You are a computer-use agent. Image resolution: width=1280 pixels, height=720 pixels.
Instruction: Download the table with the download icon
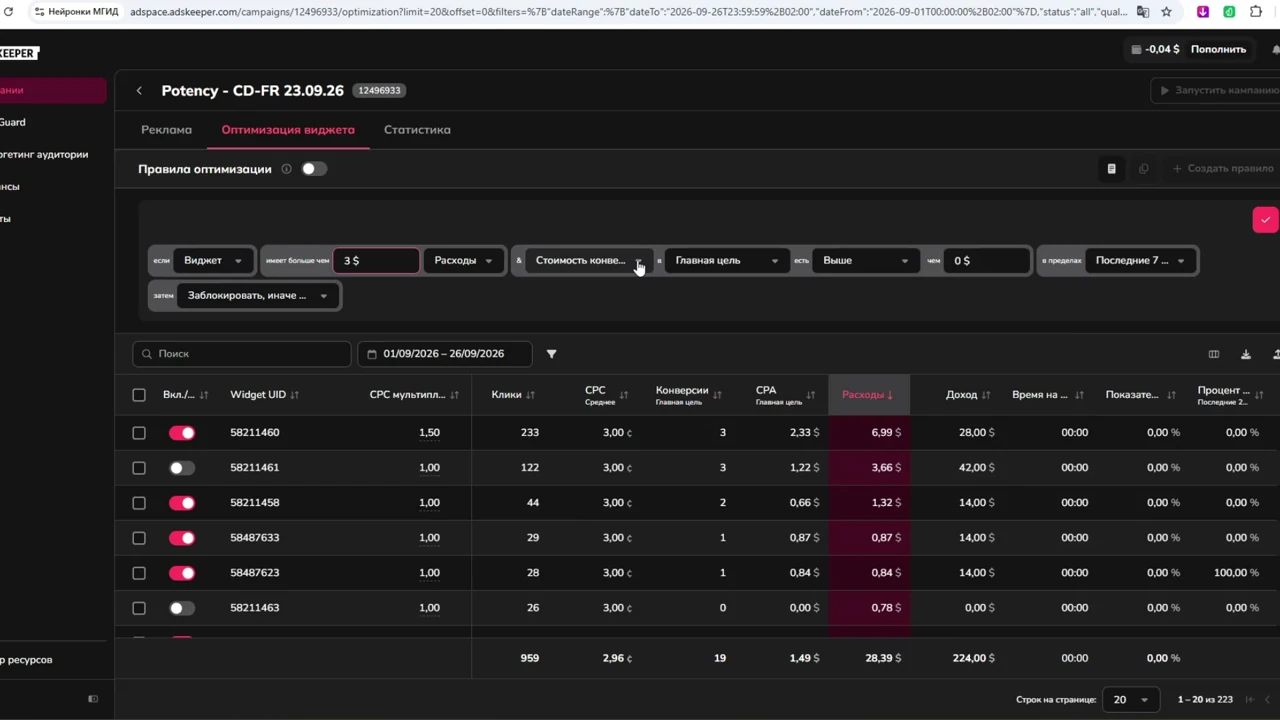1246,354
